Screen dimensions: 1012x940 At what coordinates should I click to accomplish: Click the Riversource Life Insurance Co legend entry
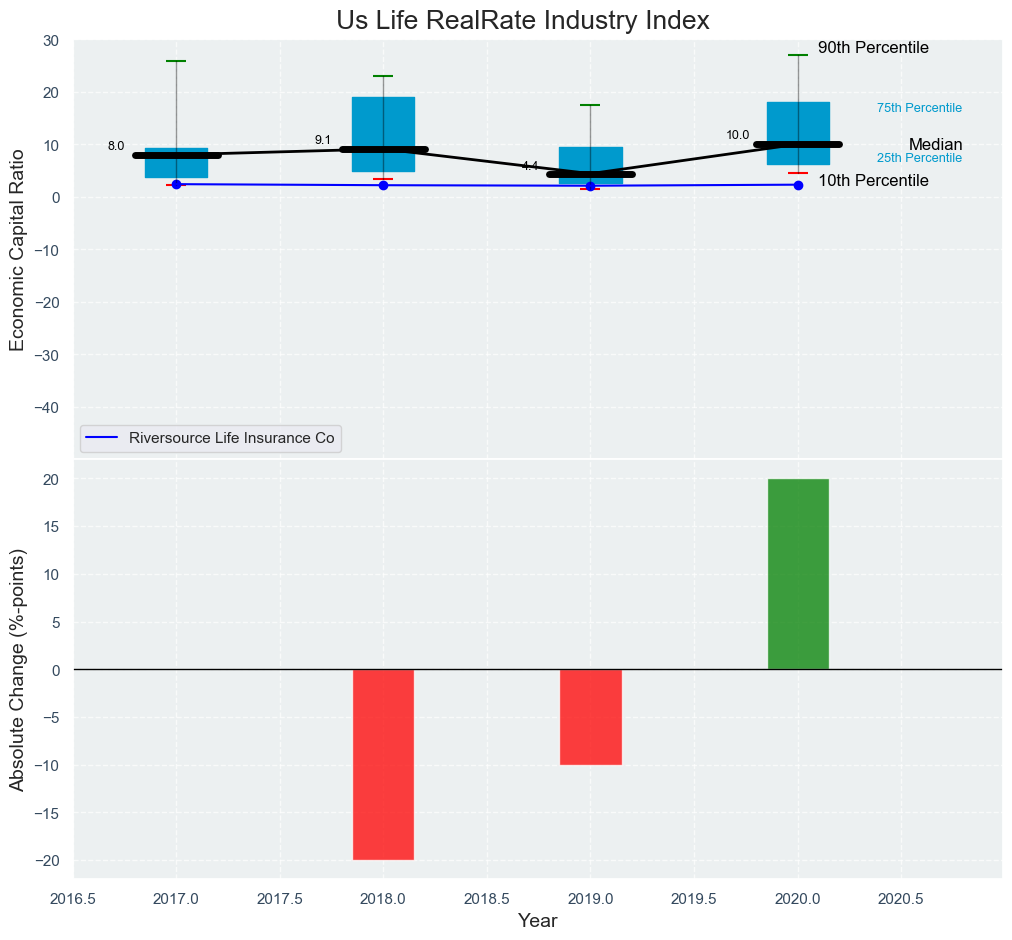210,438
